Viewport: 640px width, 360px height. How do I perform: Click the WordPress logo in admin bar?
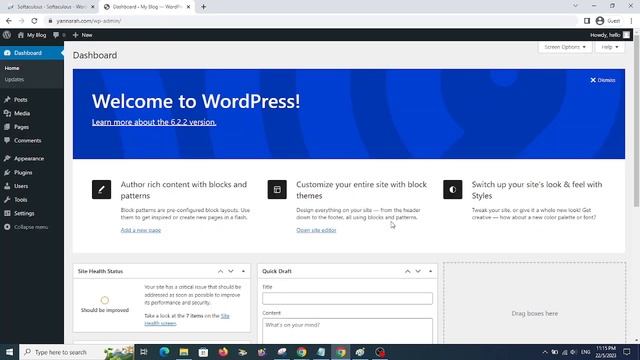coord(7,35)
